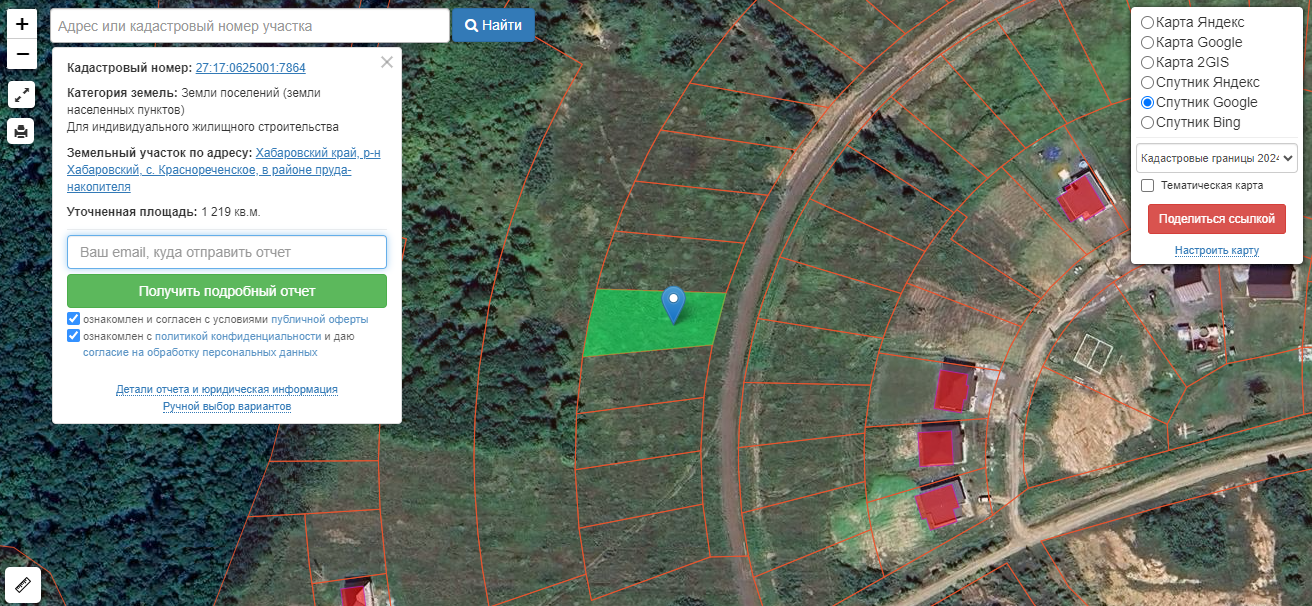The width and height of the screenshot is (1312, 606).
Task: Toggle fullscreen map view icon
Action: click(x=22, y=95)
